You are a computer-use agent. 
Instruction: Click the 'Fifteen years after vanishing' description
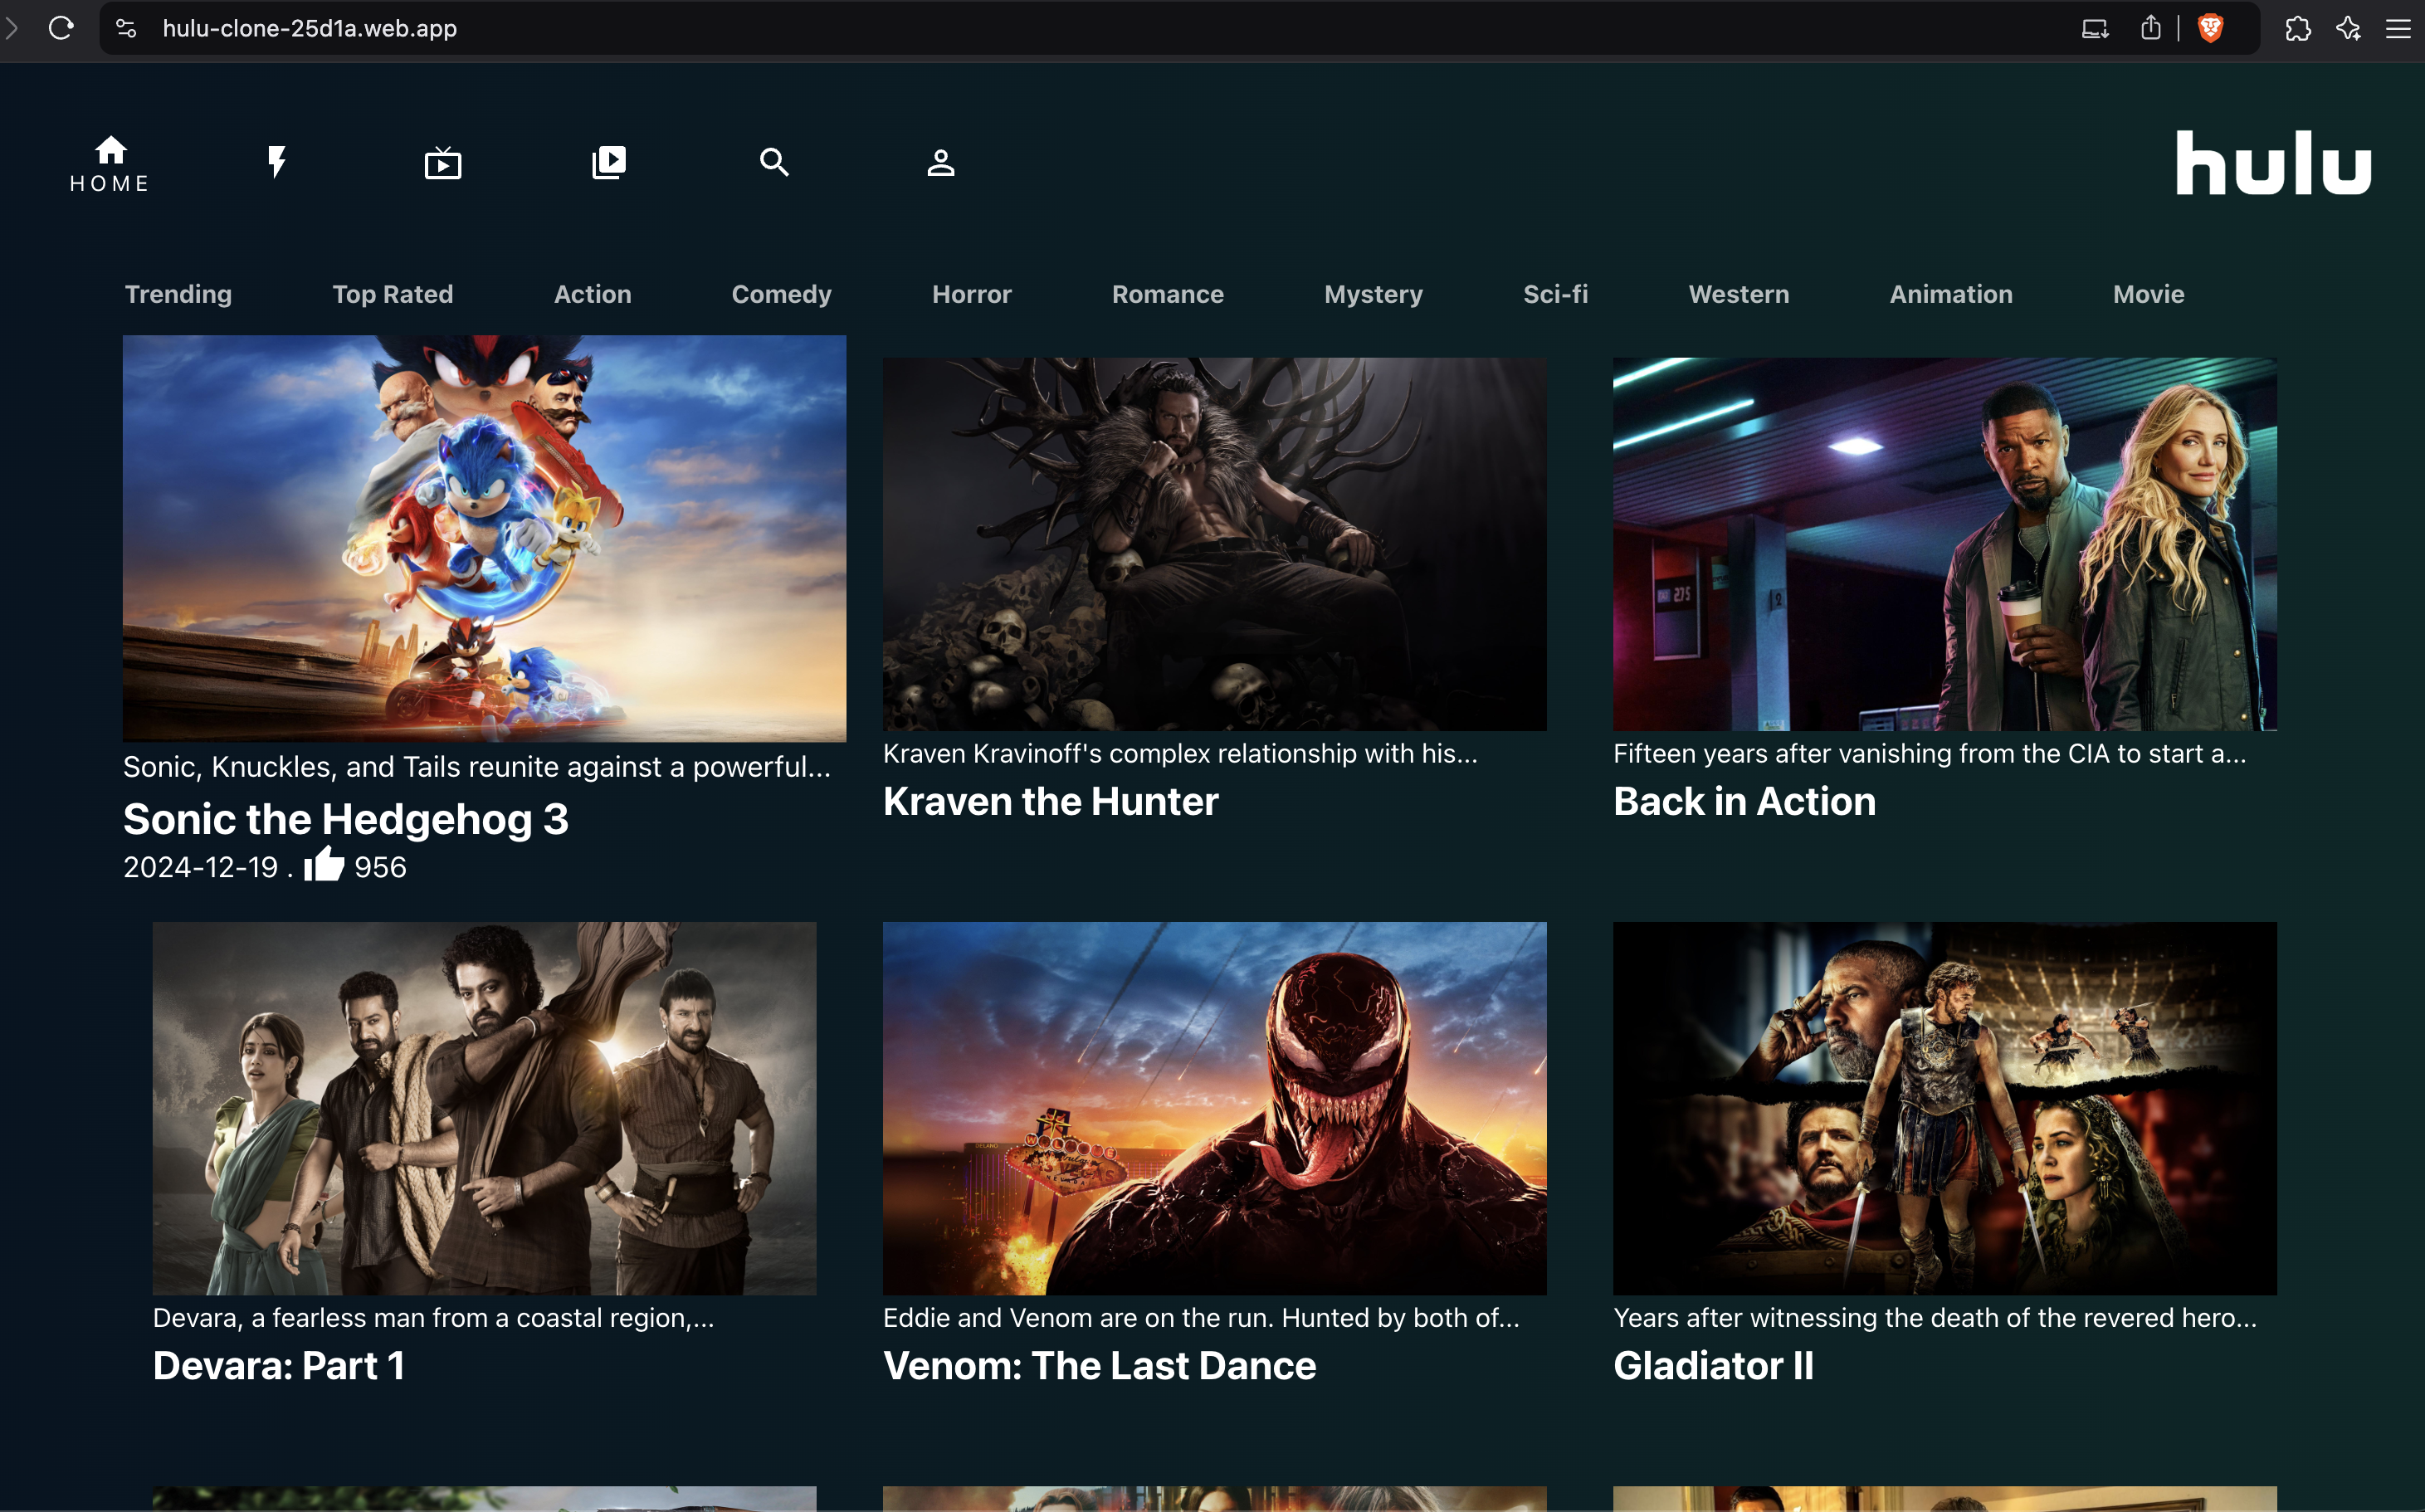pos(1930,753)
